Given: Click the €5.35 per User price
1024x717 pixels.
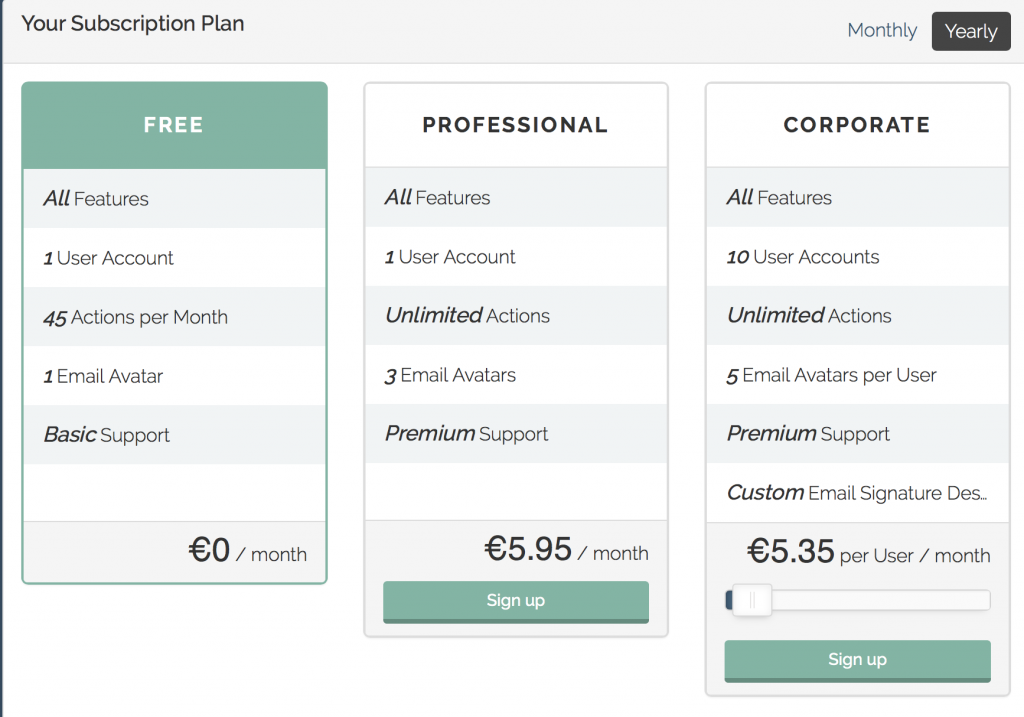Looking at the screenshot, I should pos(869,552).
